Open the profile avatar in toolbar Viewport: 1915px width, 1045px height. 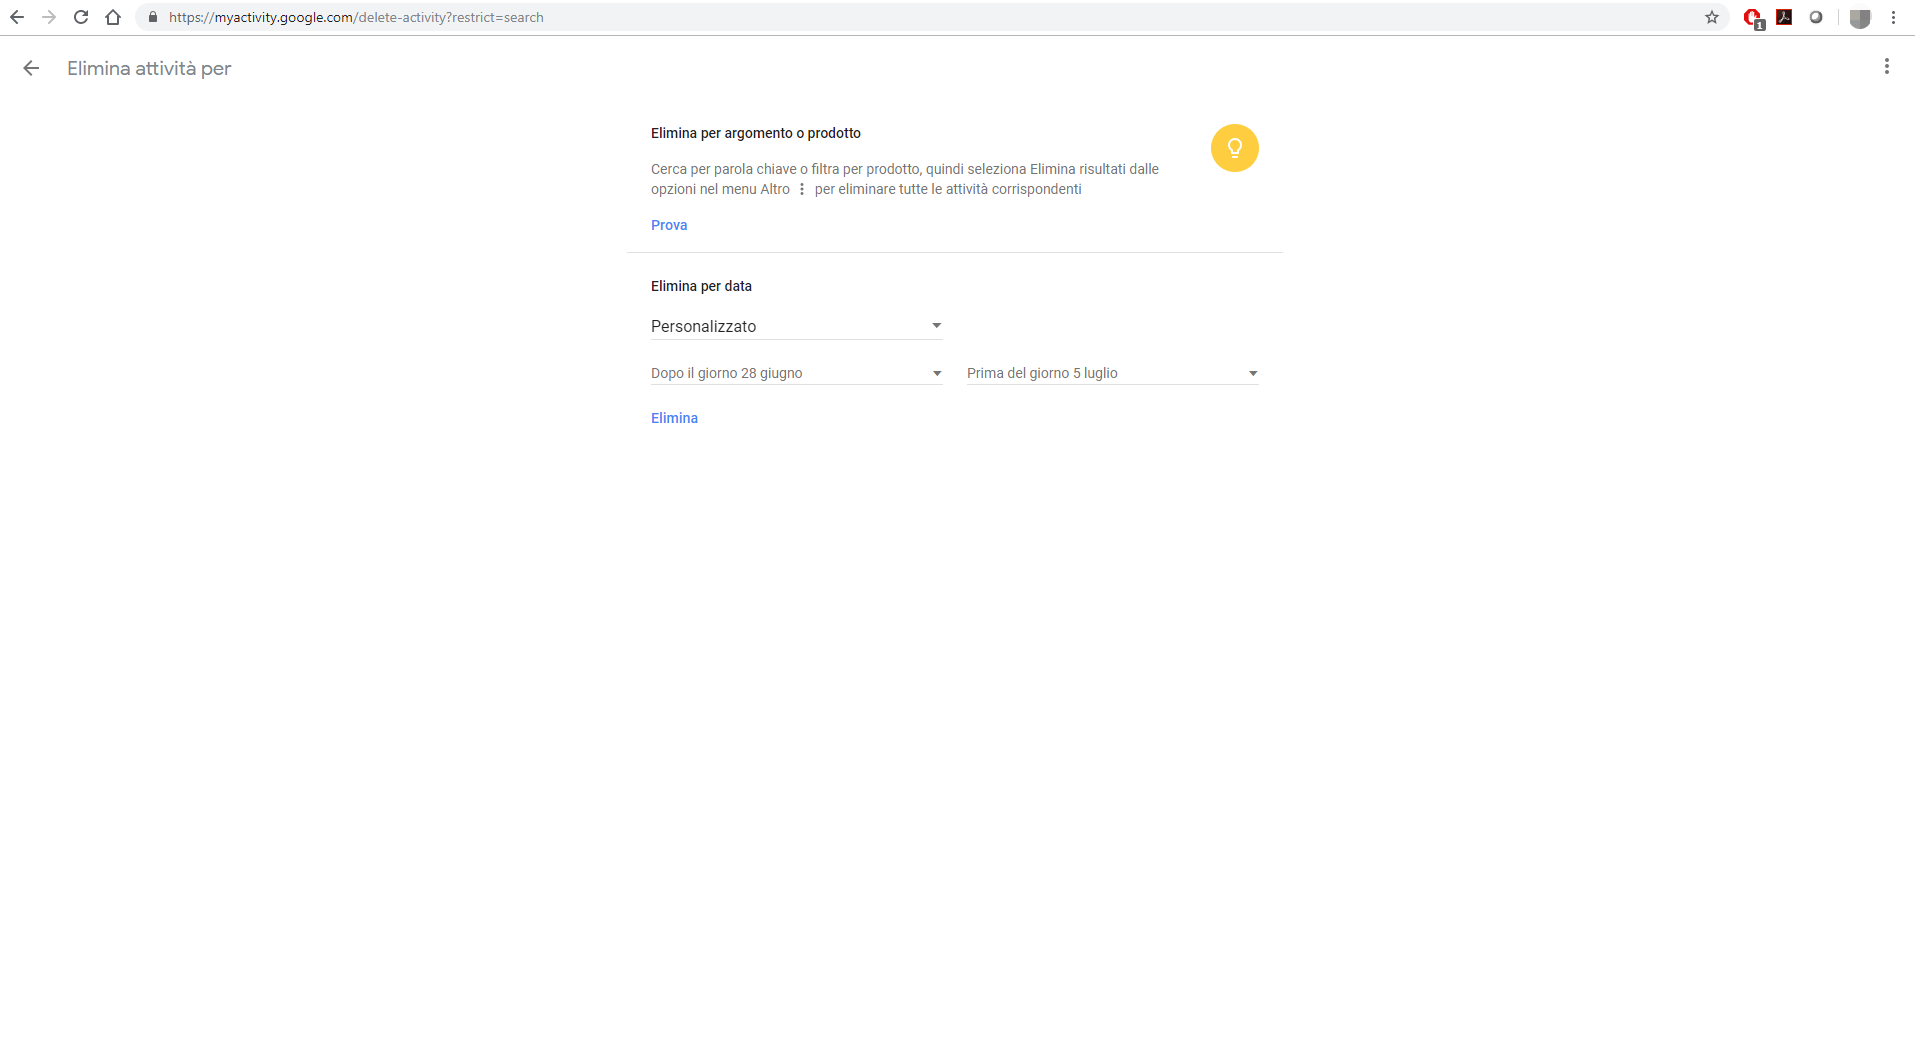(x=1860, y=18)
